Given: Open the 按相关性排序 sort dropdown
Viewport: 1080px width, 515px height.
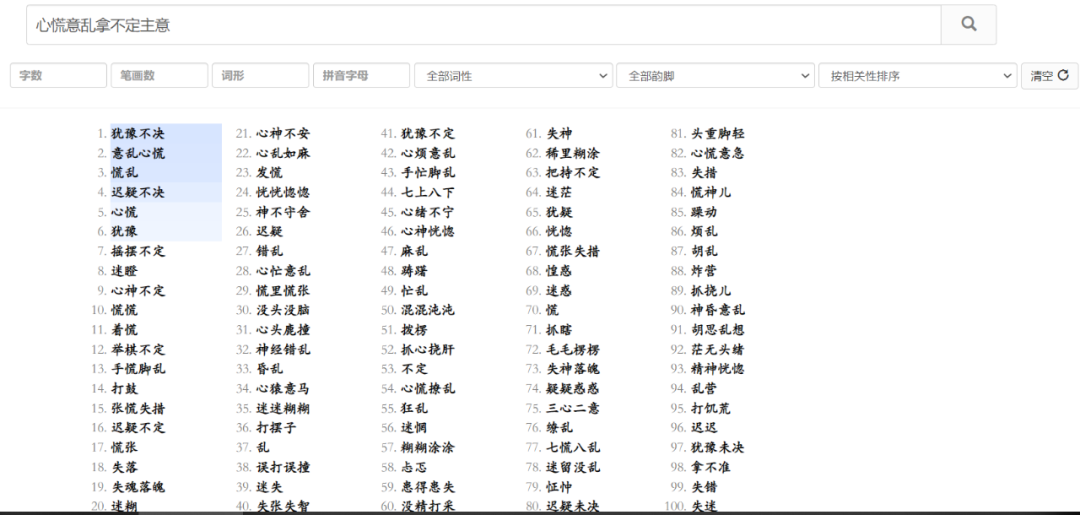Looking at the screenshot, I should (917, 76).
